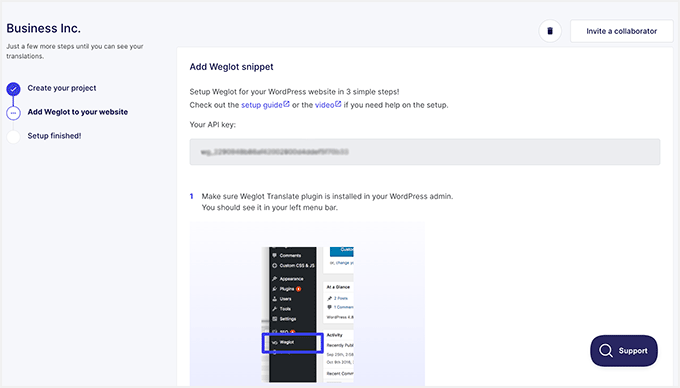
Task: Select Setup finished! step
Action: pos(54,136)
